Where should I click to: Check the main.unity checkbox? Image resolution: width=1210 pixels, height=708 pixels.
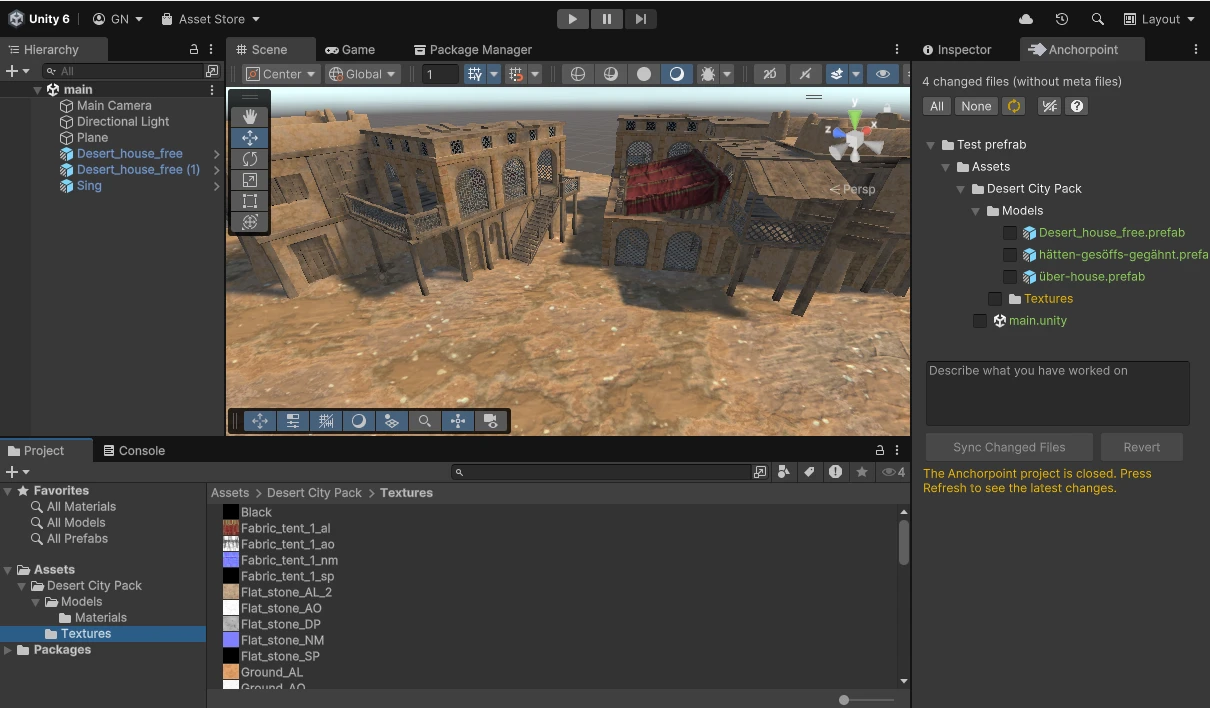(979, 320)
